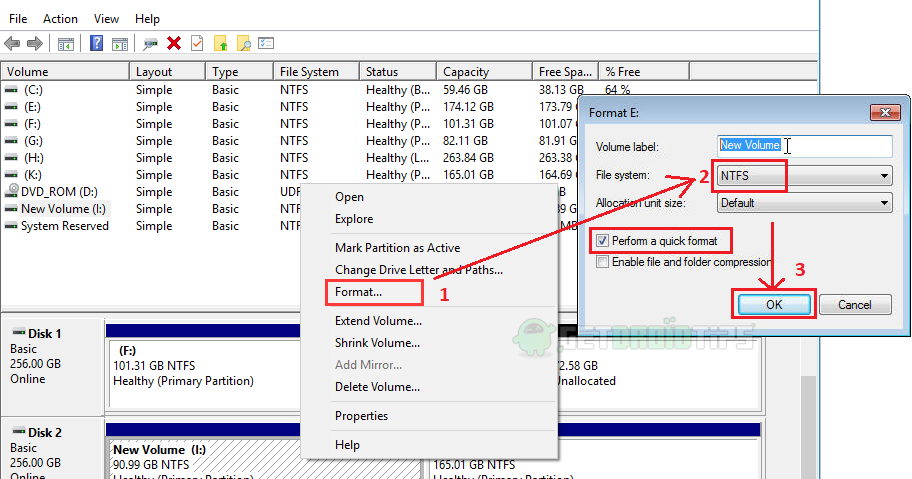Click the Cancel button in Format dialog
Image resolution: width=912 pixels, height=479 pixels.
854,305
